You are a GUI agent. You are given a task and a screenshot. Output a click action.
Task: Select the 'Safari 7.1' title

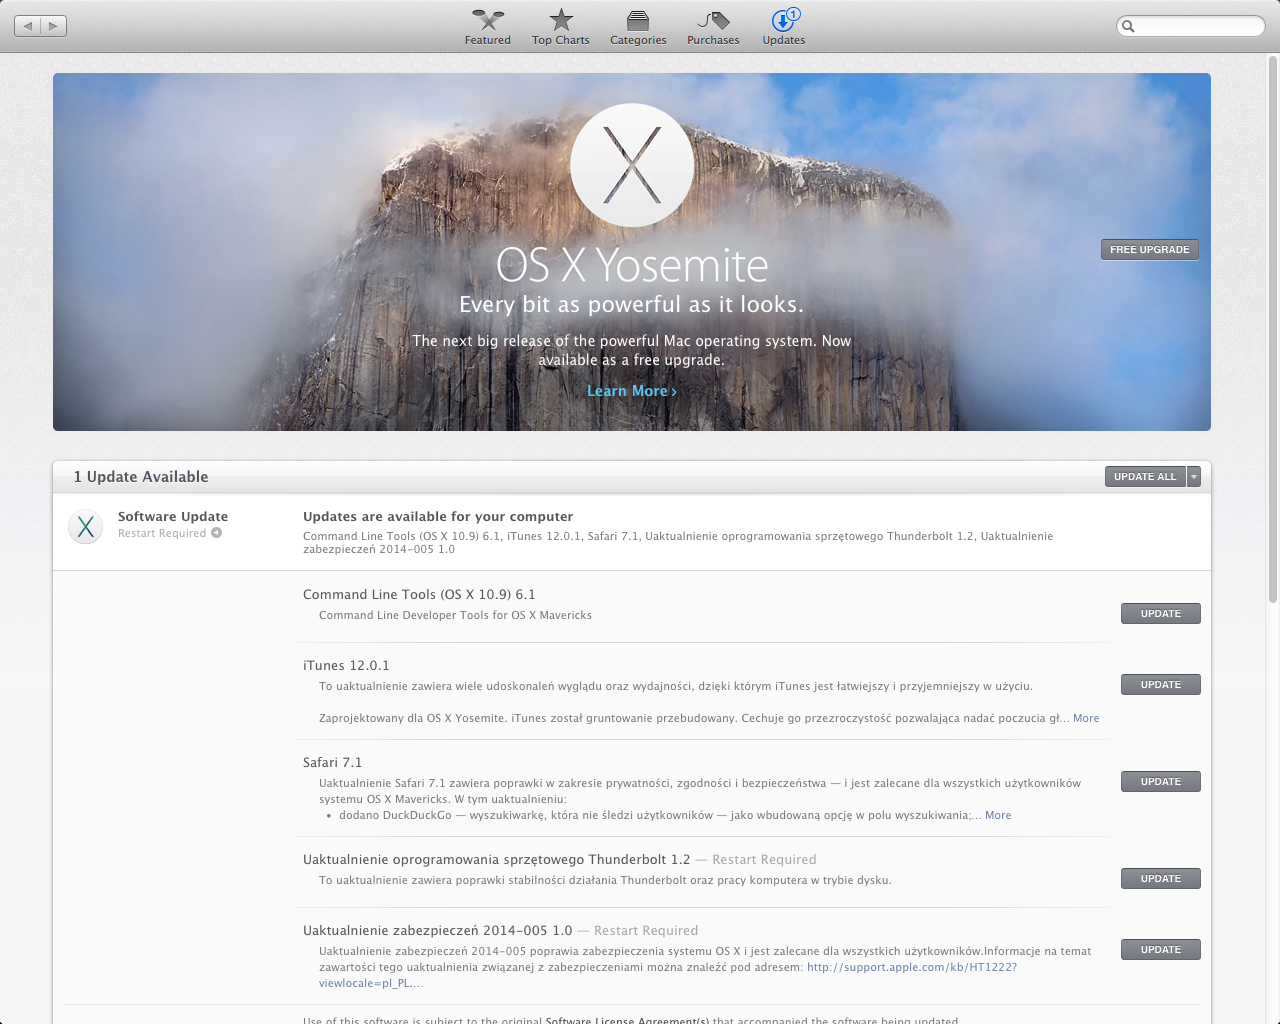click(x=332, y=762)
